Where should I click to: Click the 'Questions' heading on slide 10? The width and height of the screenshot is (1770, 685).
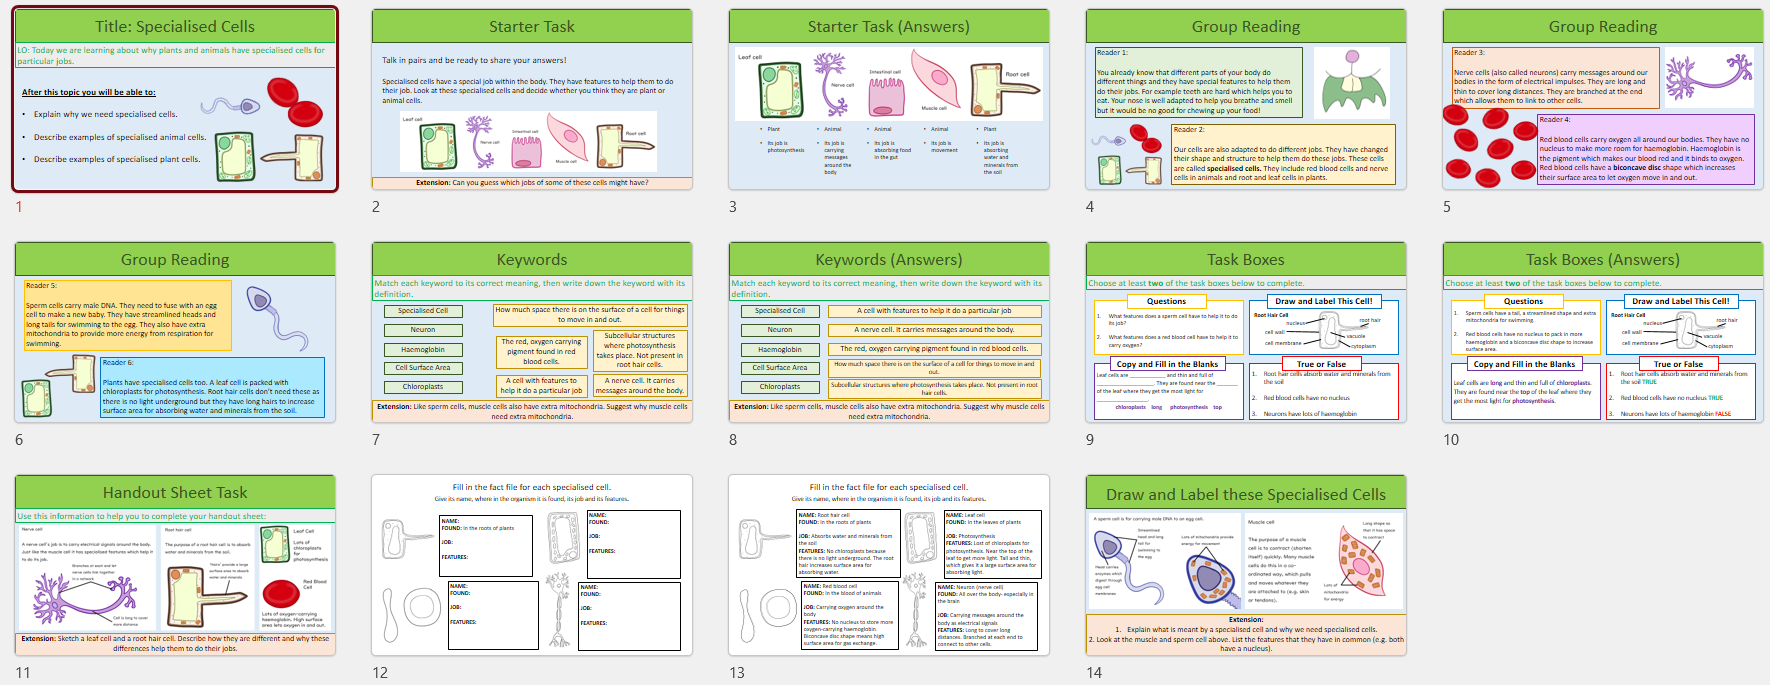tap(1523, 301)
